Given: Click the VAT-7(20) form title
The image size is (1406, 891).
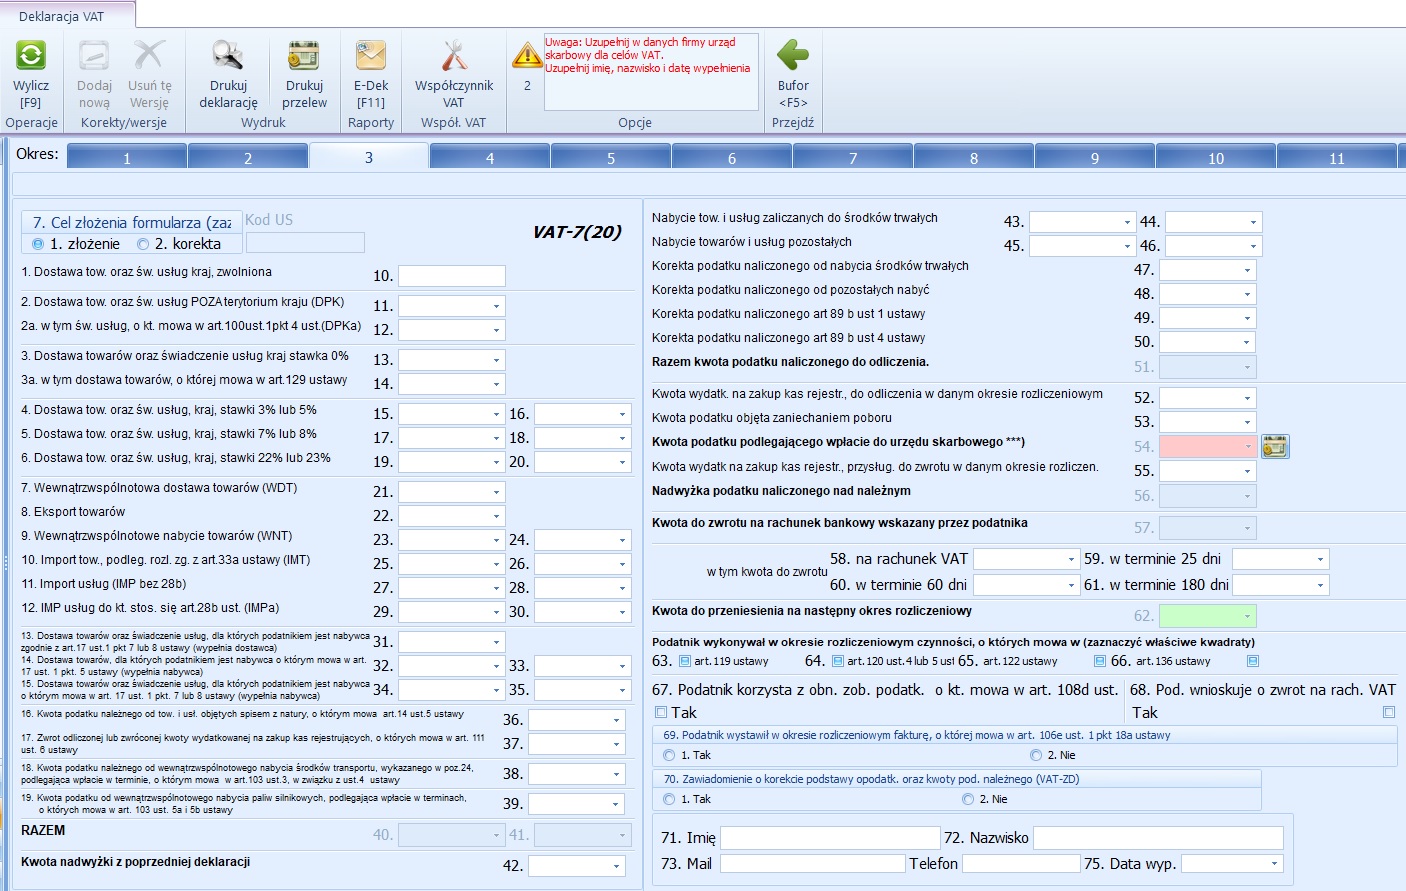Looking at the screenshot, I should (x=577, y=232).
